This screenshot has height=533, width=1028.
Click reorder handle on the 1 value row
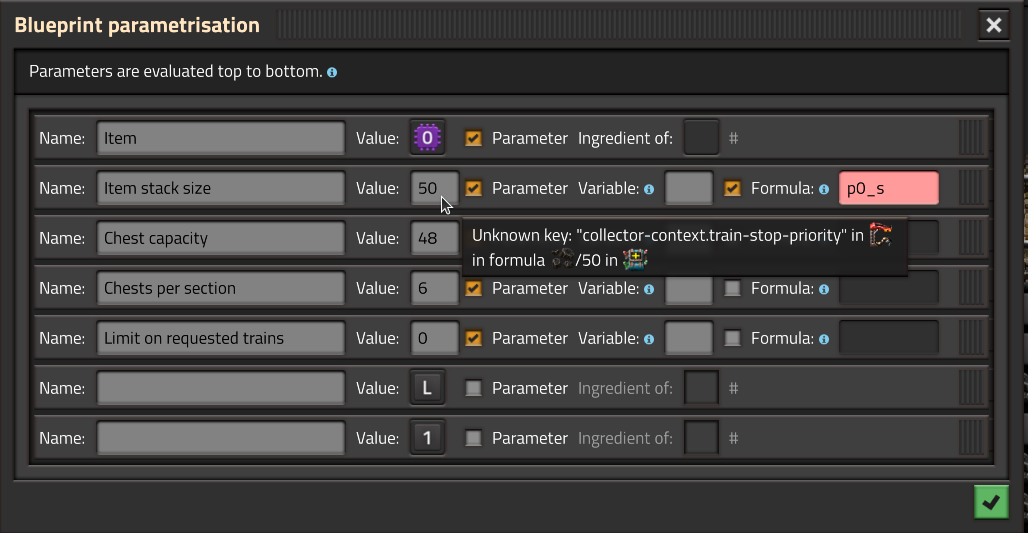[971, 438]
